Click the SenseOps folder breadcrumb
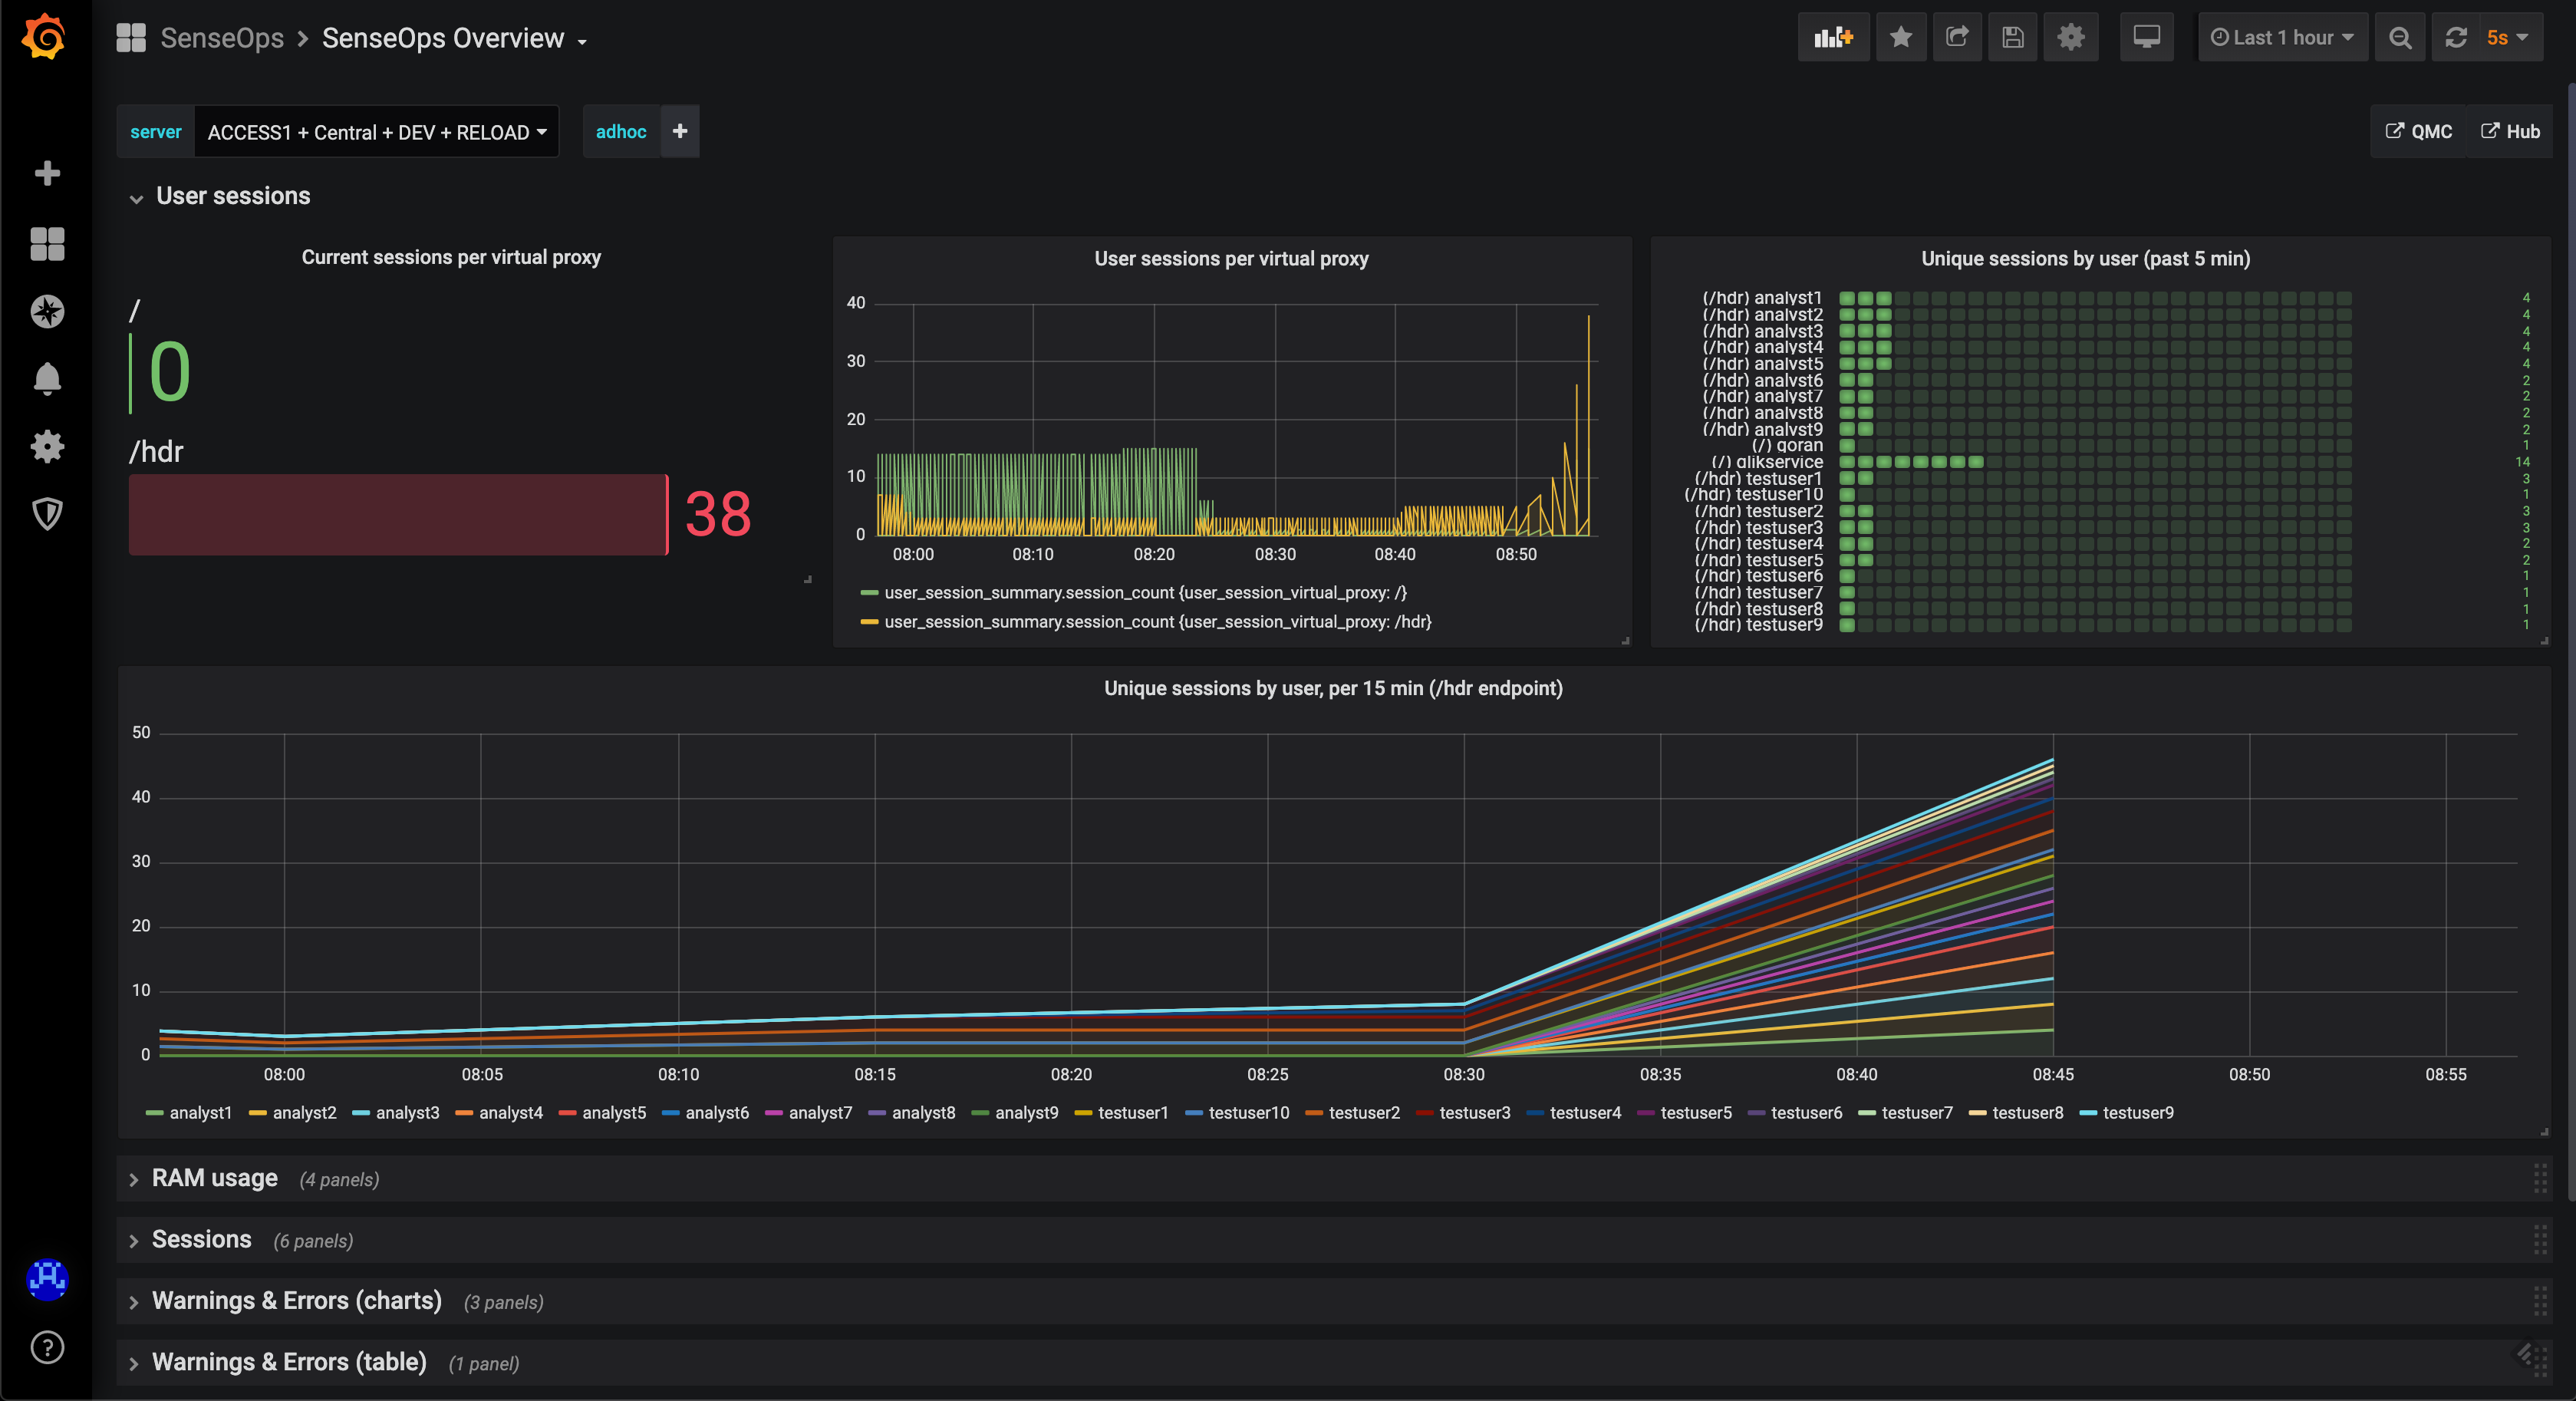2576x1401 pixels. click(222, 38)
